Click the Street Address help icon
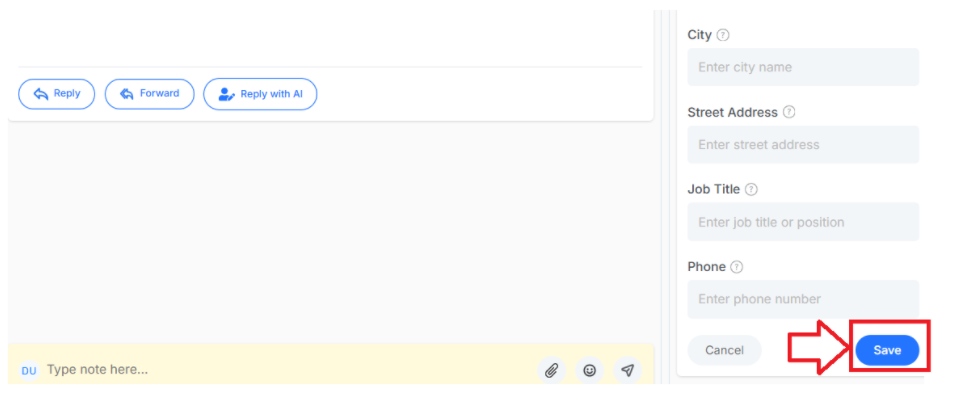Image resolution: width=978 pixels, height=418 pixels. point(789,112)
